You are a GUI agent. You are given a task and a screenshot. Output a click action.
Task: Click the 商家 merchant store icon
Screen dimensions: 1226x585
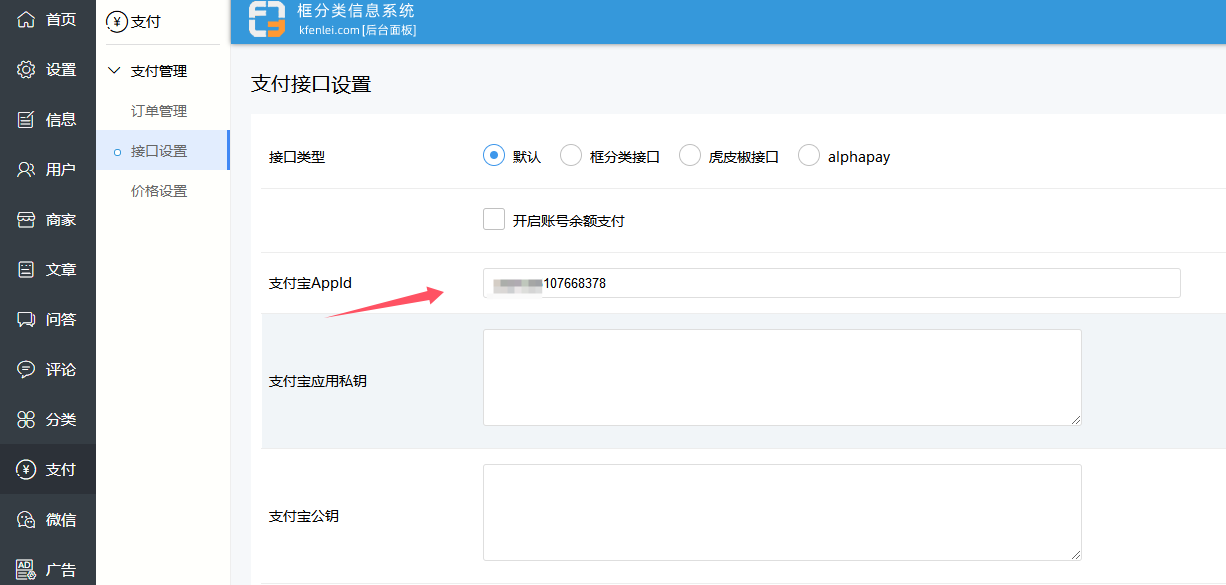[26, 219]
